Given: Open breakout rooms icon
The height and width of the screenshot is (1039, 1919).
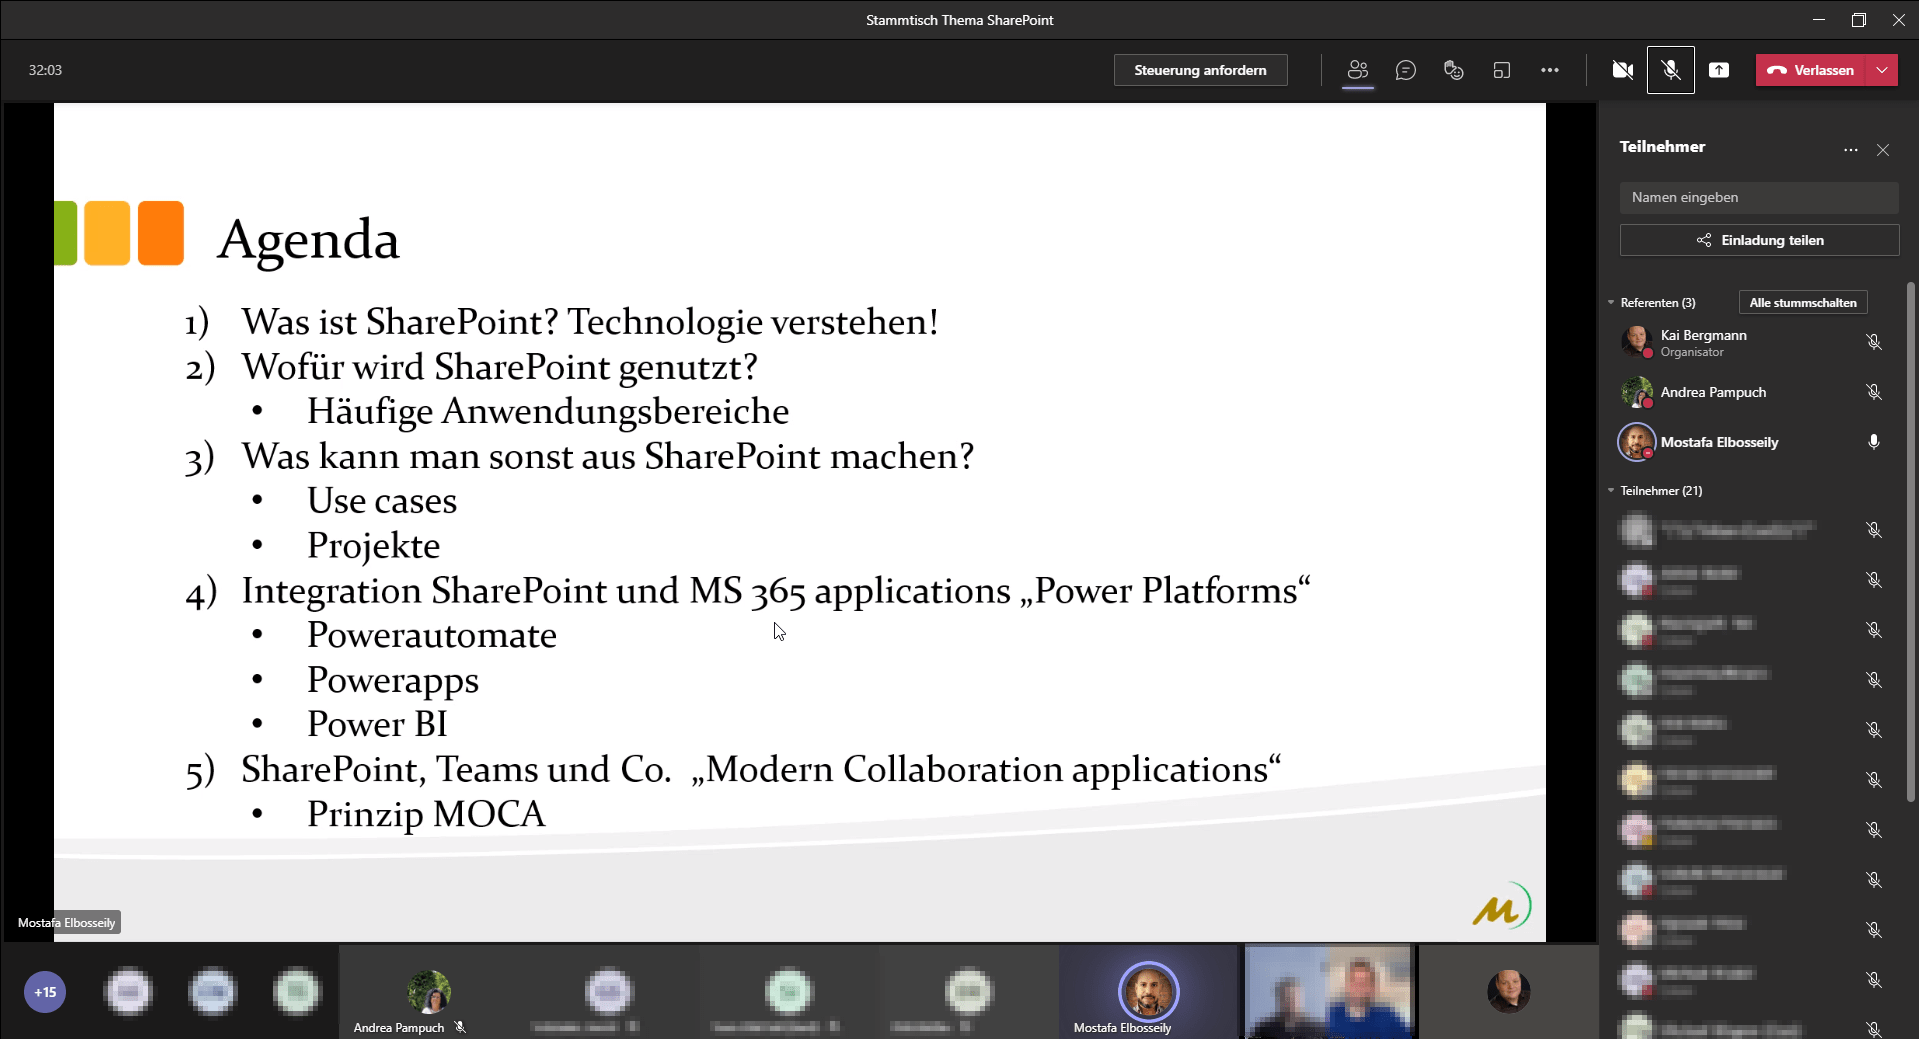Looking at the screenshot, I should click(x=1501, y=70).
